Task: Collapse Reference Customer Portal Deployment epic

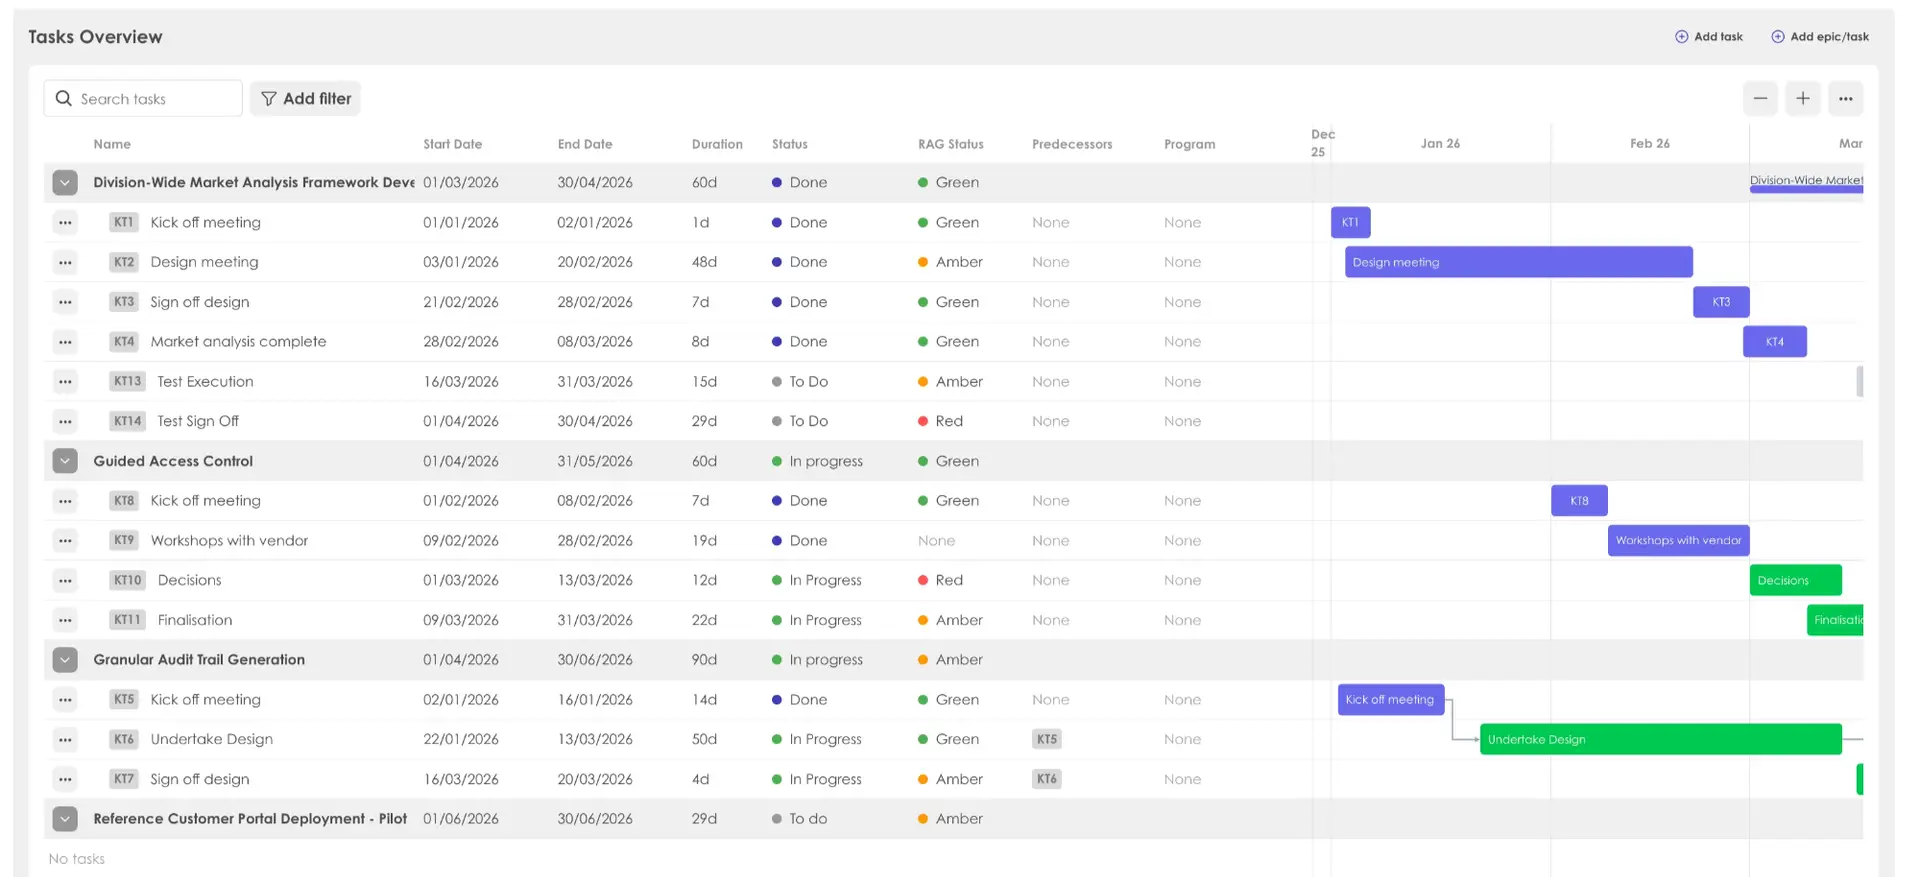Action: (x=65, y=819)
